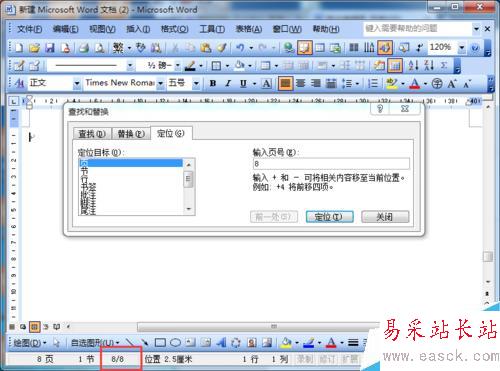Open the 视图(V) menu
Viewport: 500px width, 371px height.
pos(102,29)
